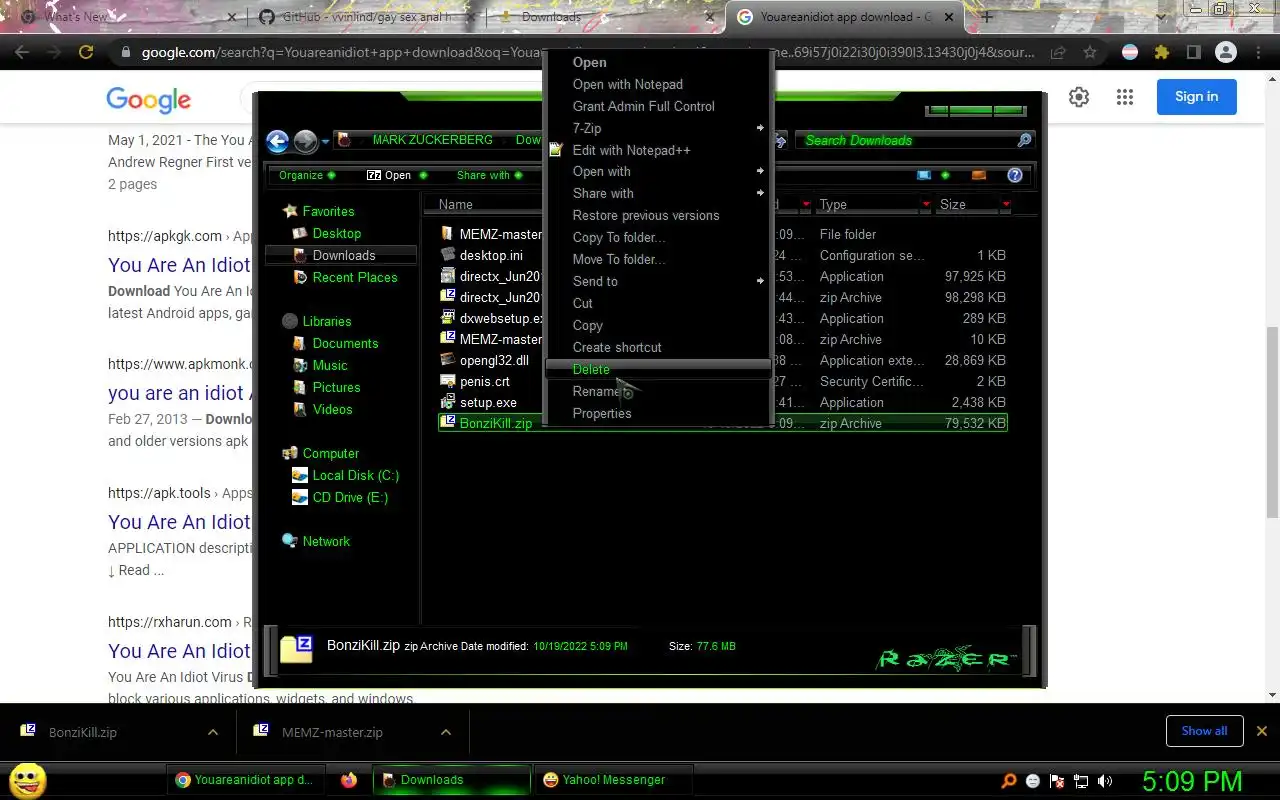Open Google search settings gear icon
1280x800 pixels.
point(1079,97)
